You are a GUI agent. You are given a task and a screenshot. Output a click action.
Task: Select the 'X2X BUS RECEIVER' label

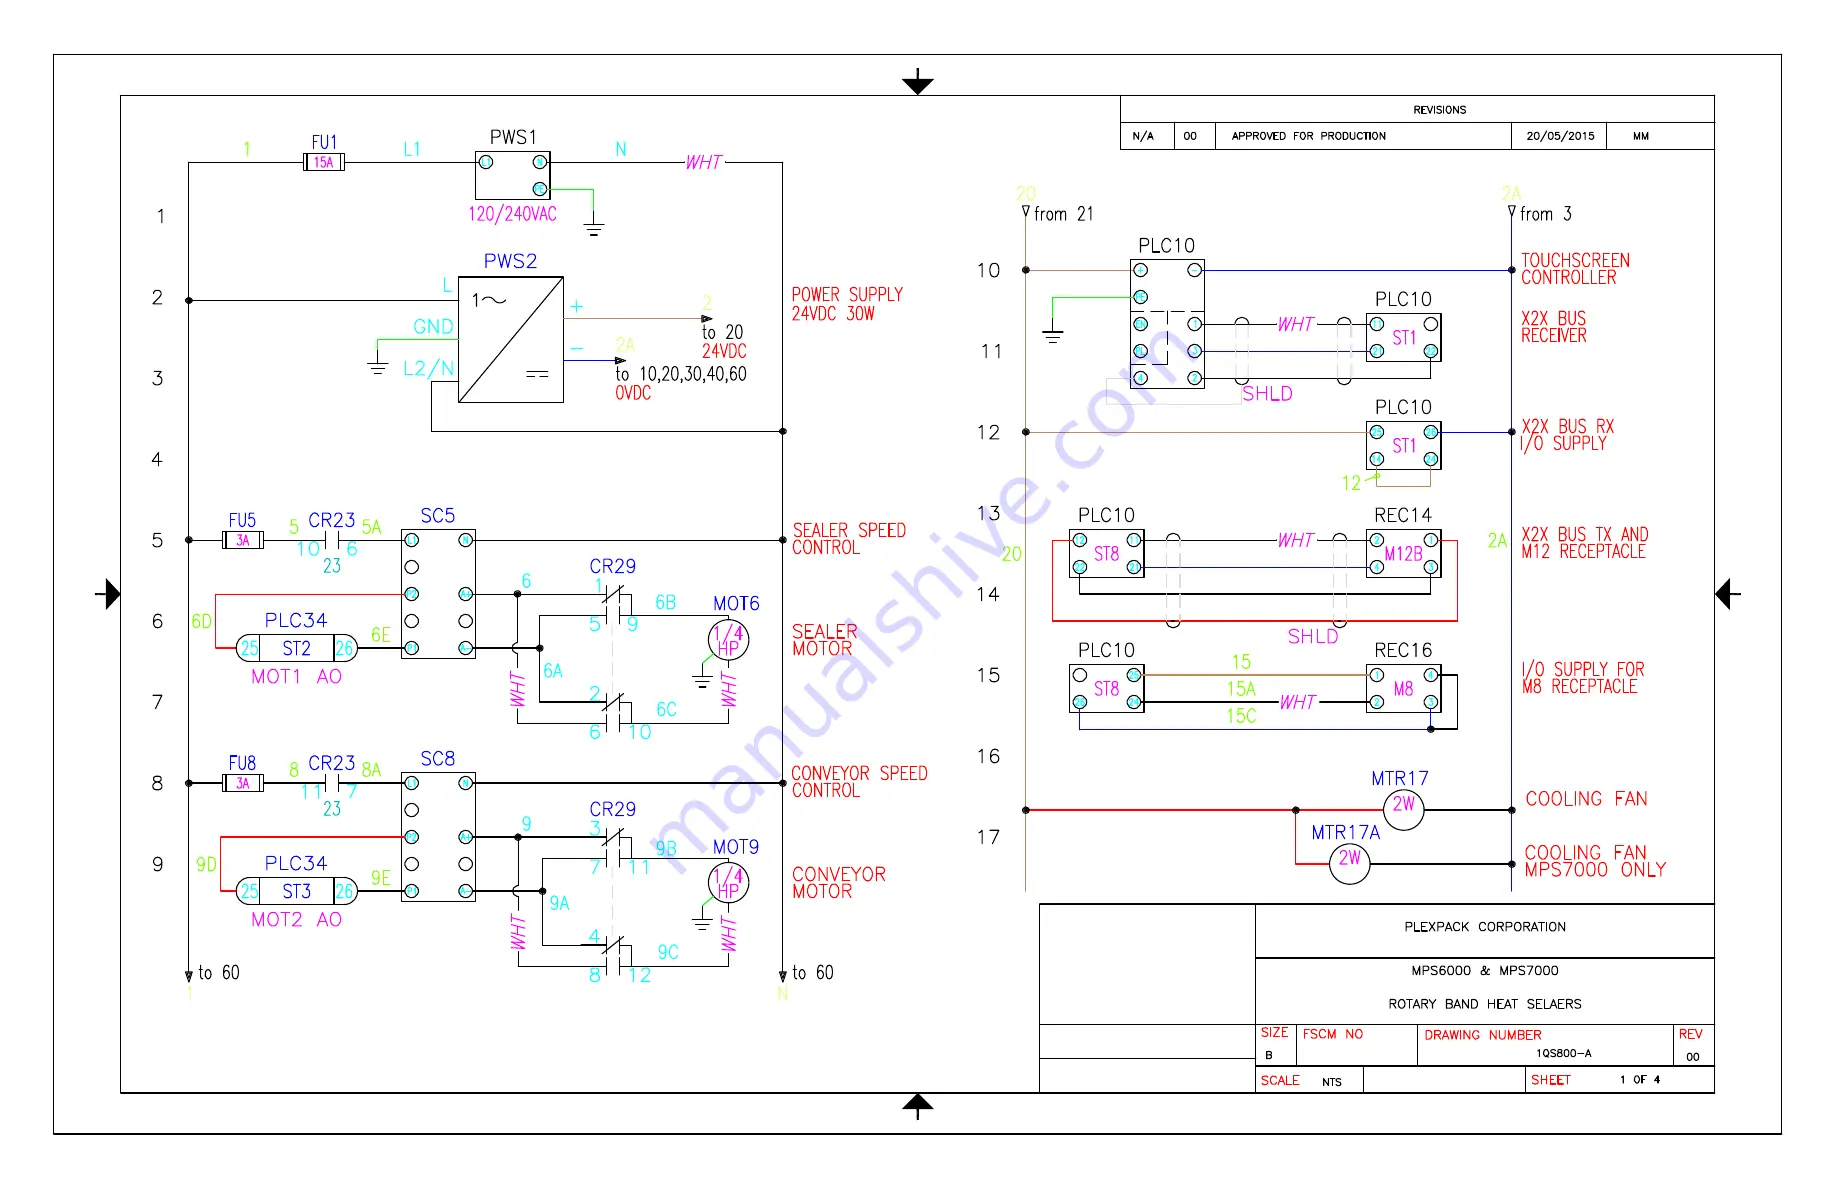pos(1553,327)
